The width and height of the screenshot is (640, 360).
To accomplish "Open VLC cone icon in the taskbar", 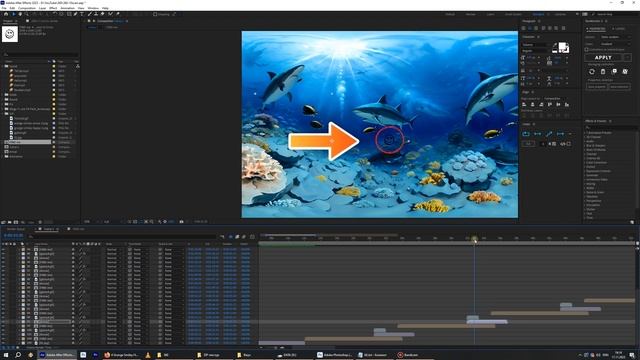I will tap(148, 355).
